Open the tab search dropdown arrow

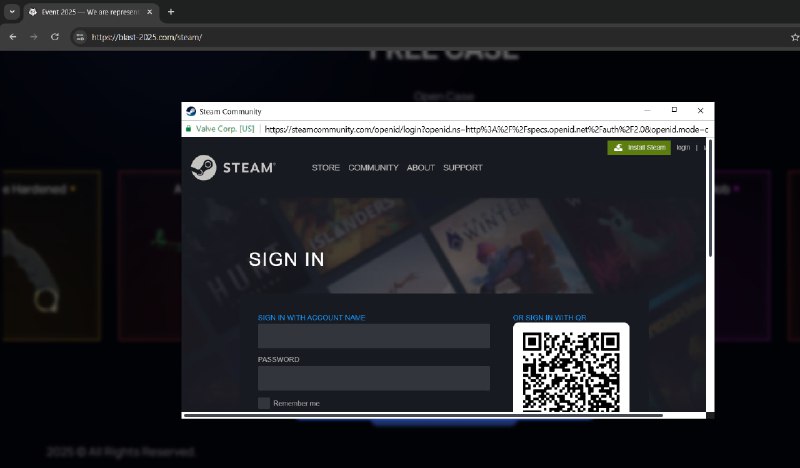tap(12, 12)
